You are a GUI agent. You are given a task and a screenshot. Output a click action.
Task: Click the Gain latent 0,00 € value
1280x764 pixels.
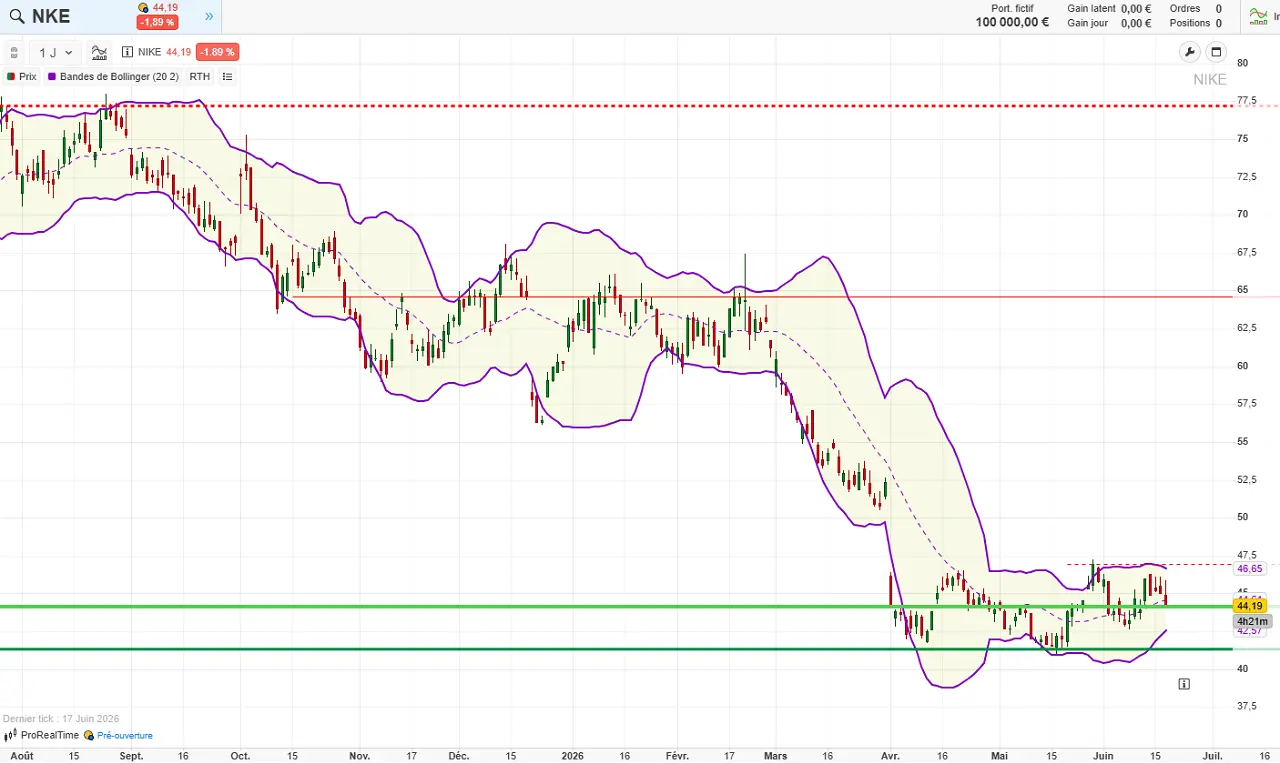(x=1136, y=8)
